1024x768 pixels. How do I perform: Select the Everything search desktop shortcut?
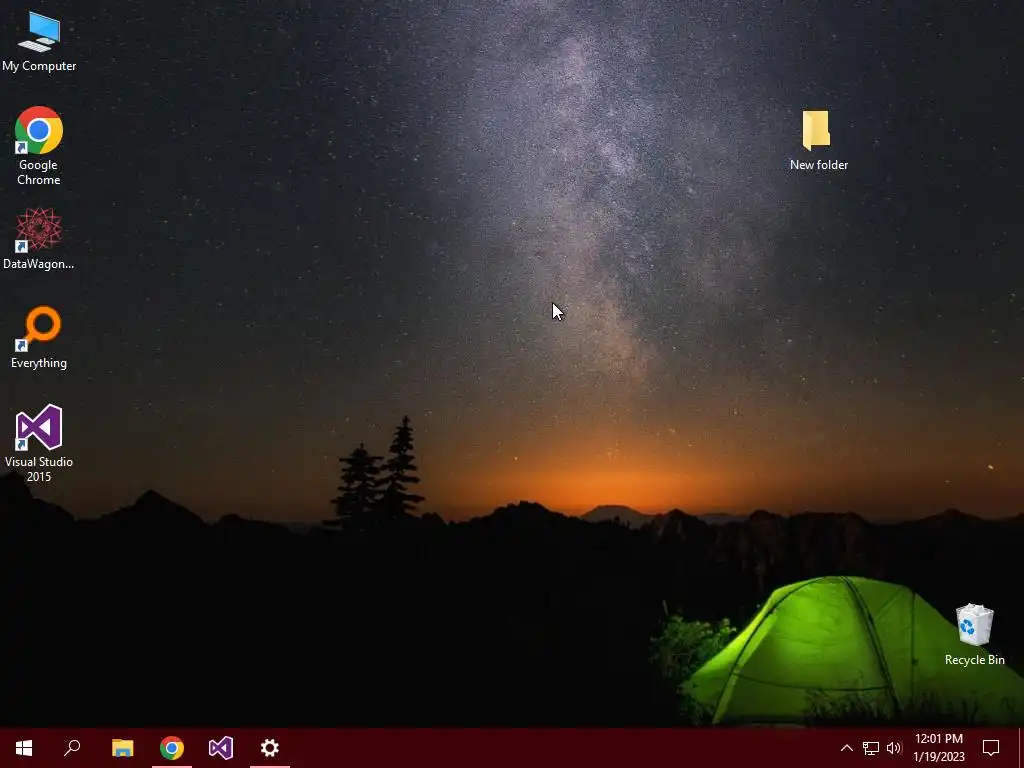[39, 337]
